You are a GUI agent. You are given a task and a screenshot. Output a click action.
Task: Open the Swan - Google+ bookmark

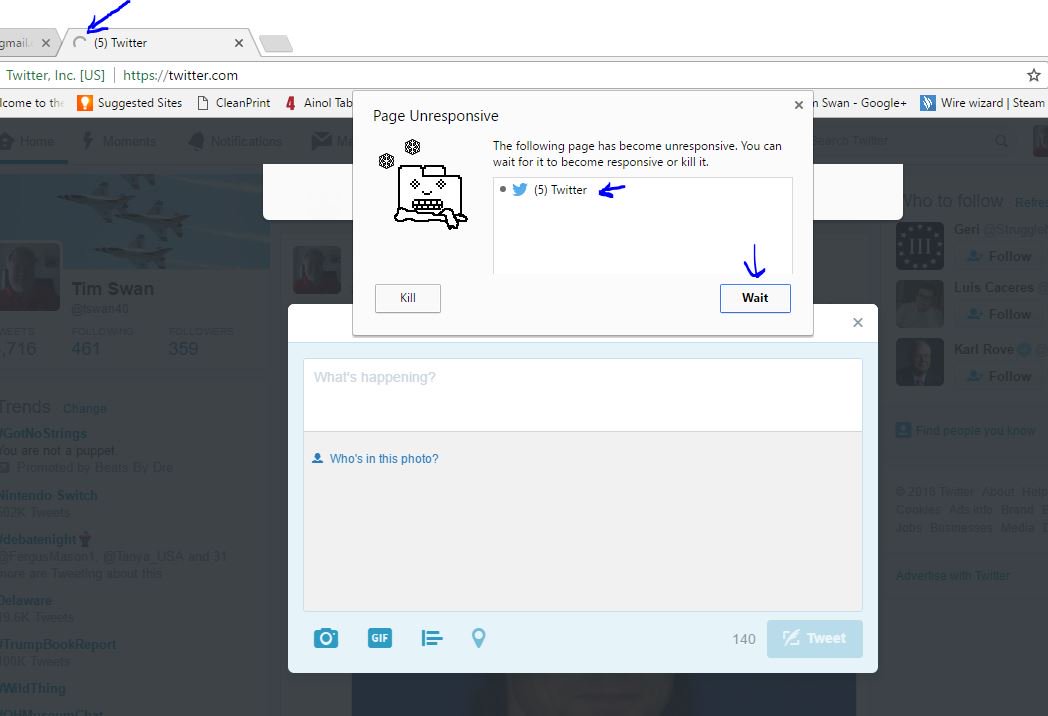pos(860,103)
